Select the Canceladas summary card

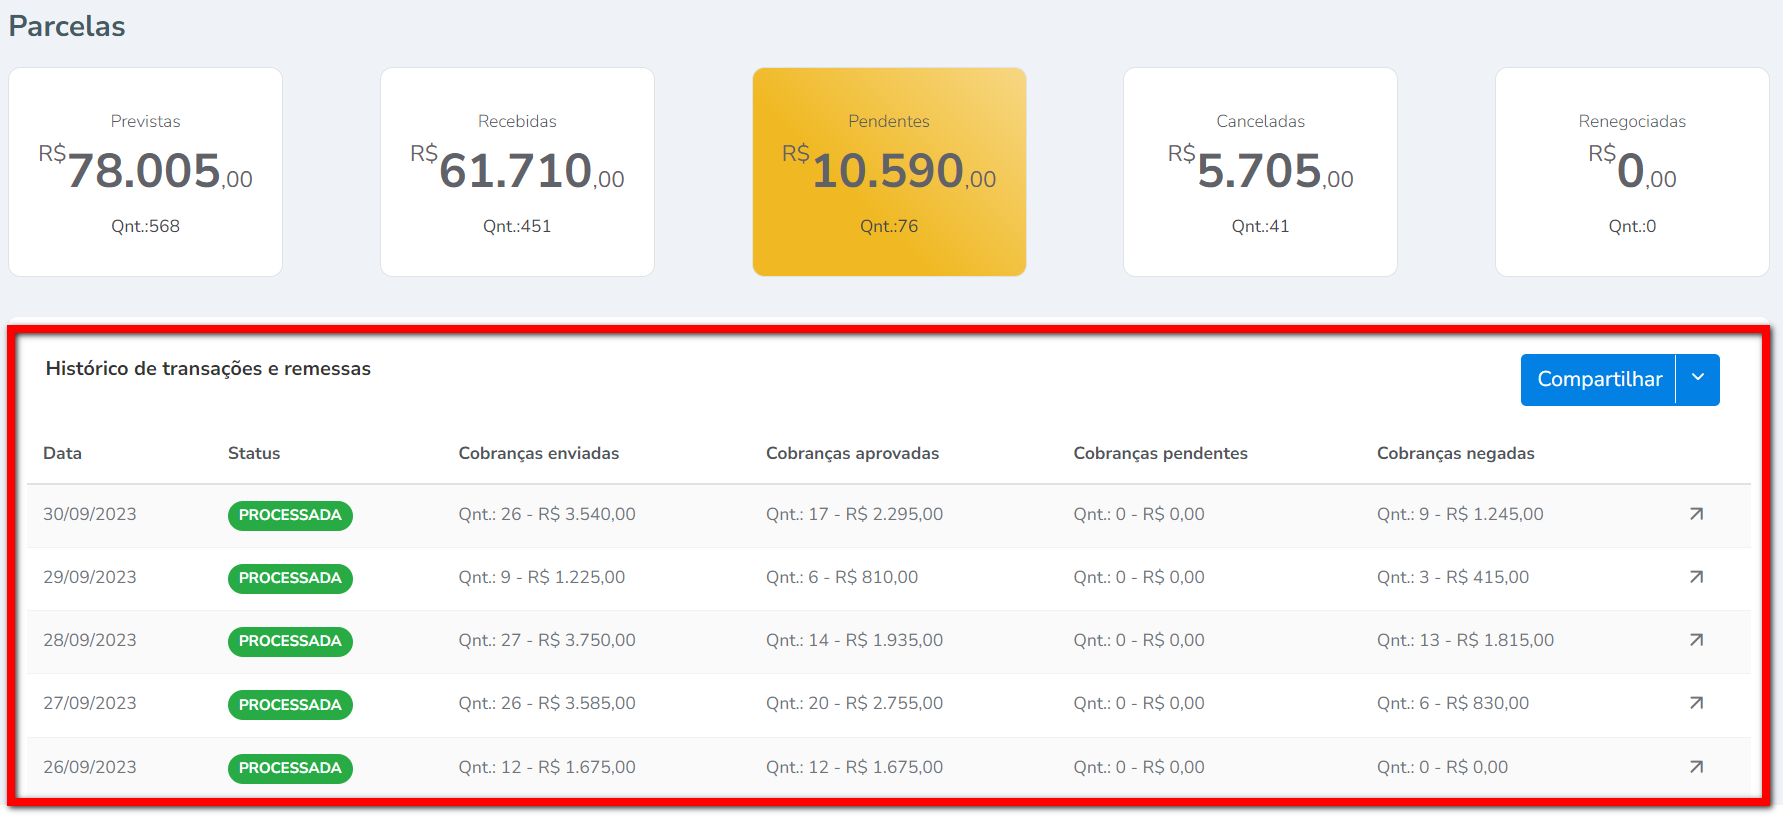(1260, 172)
